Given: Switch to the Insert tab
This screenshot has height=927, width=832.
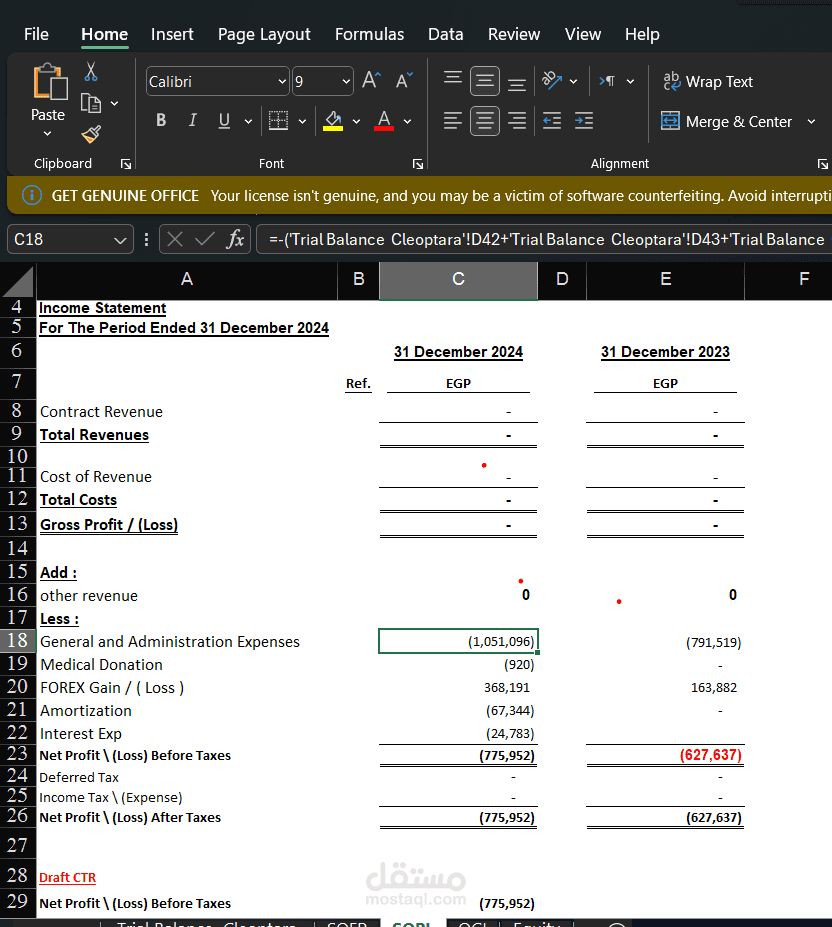Looking at the screenshot, I should click(x=171, y=34).
